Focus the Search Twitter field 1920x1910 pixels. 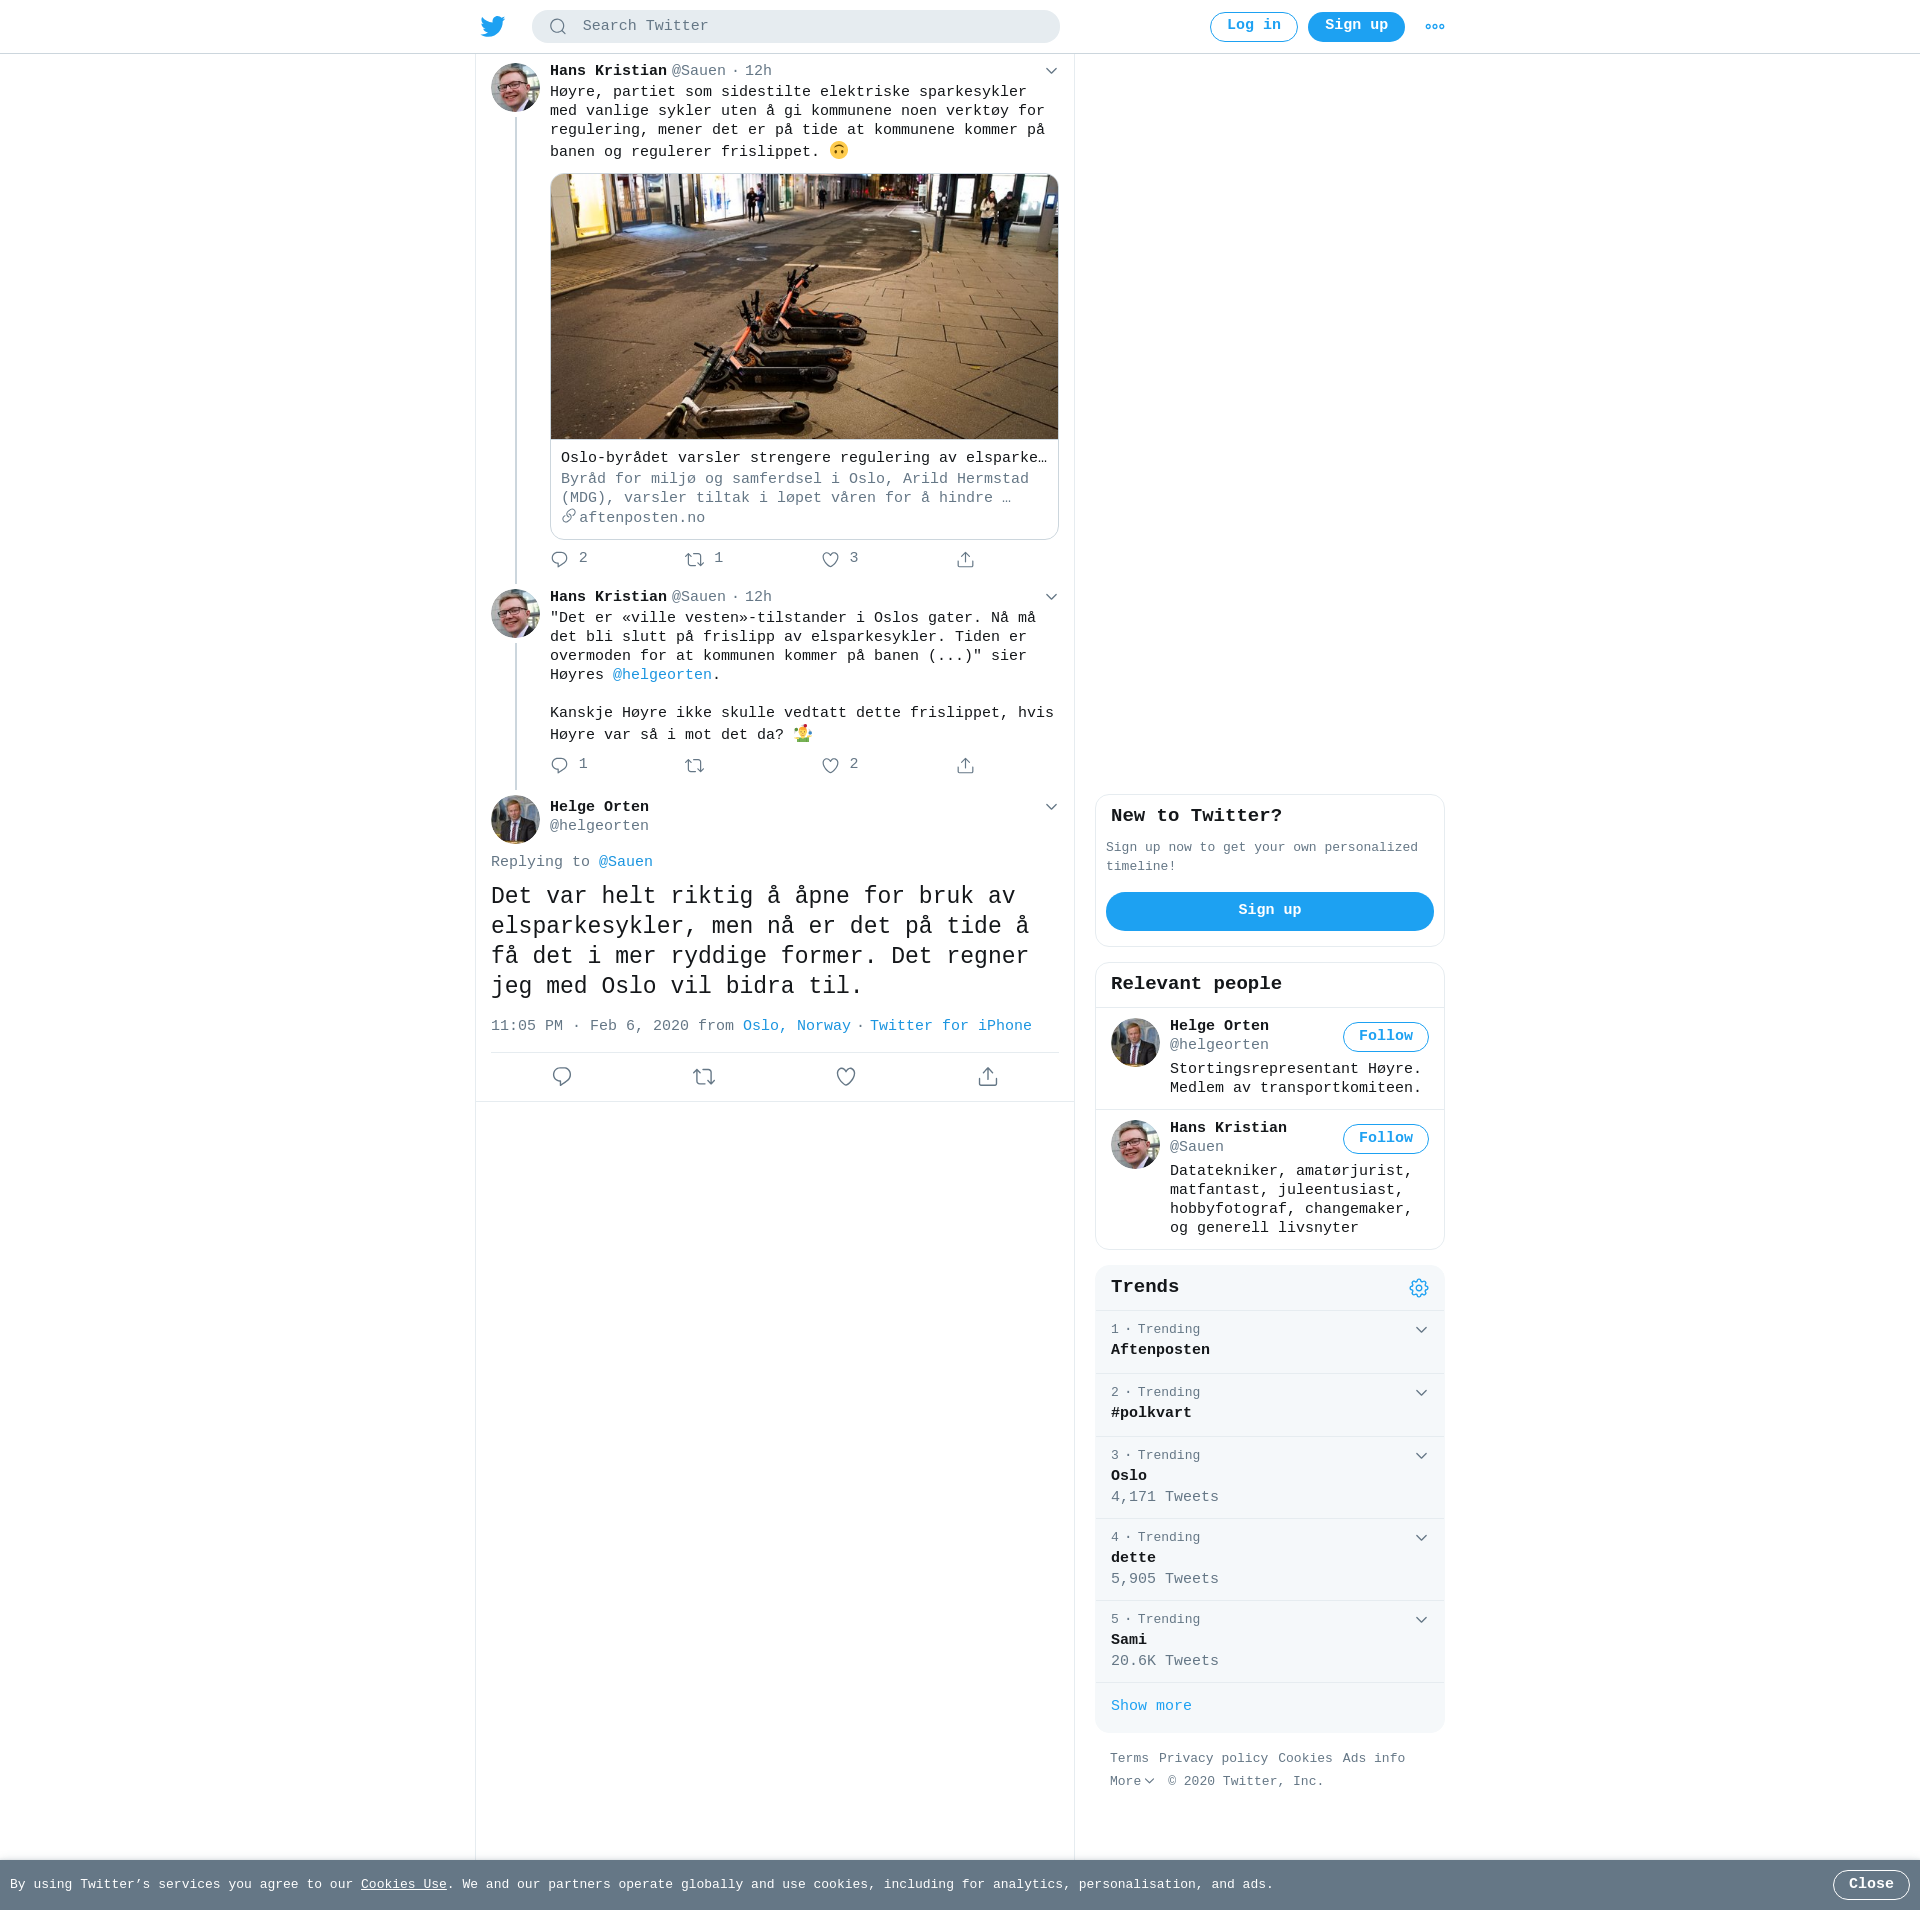[796, 27]
